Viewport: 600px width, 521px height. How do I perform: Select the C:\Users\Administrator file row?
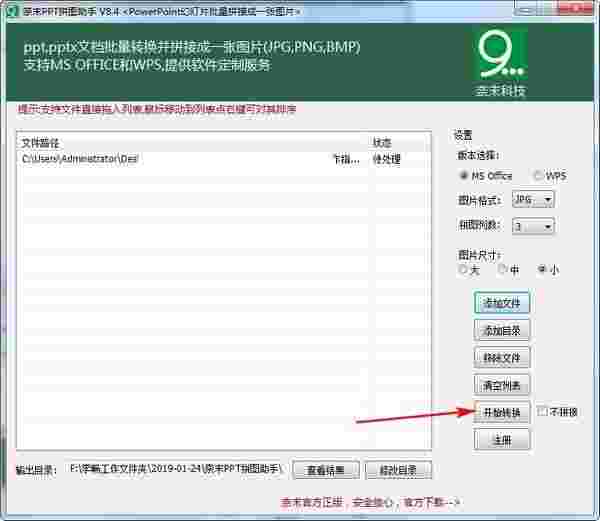tap(223, 159)
